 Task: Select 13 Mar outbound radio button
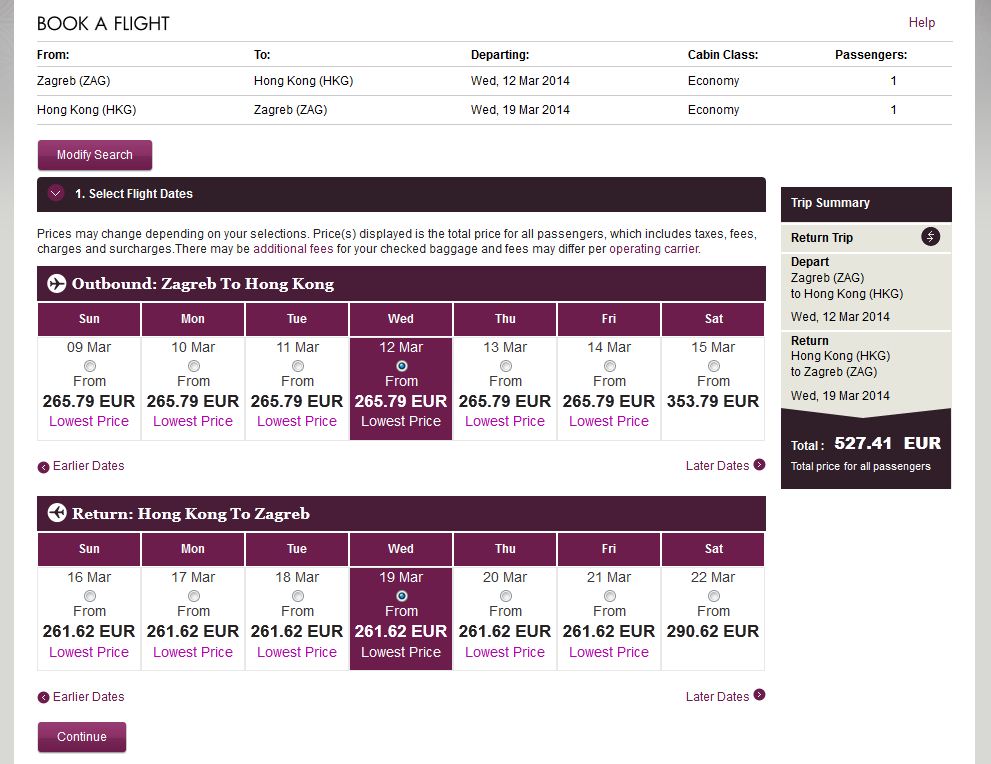tap(506, 366)
